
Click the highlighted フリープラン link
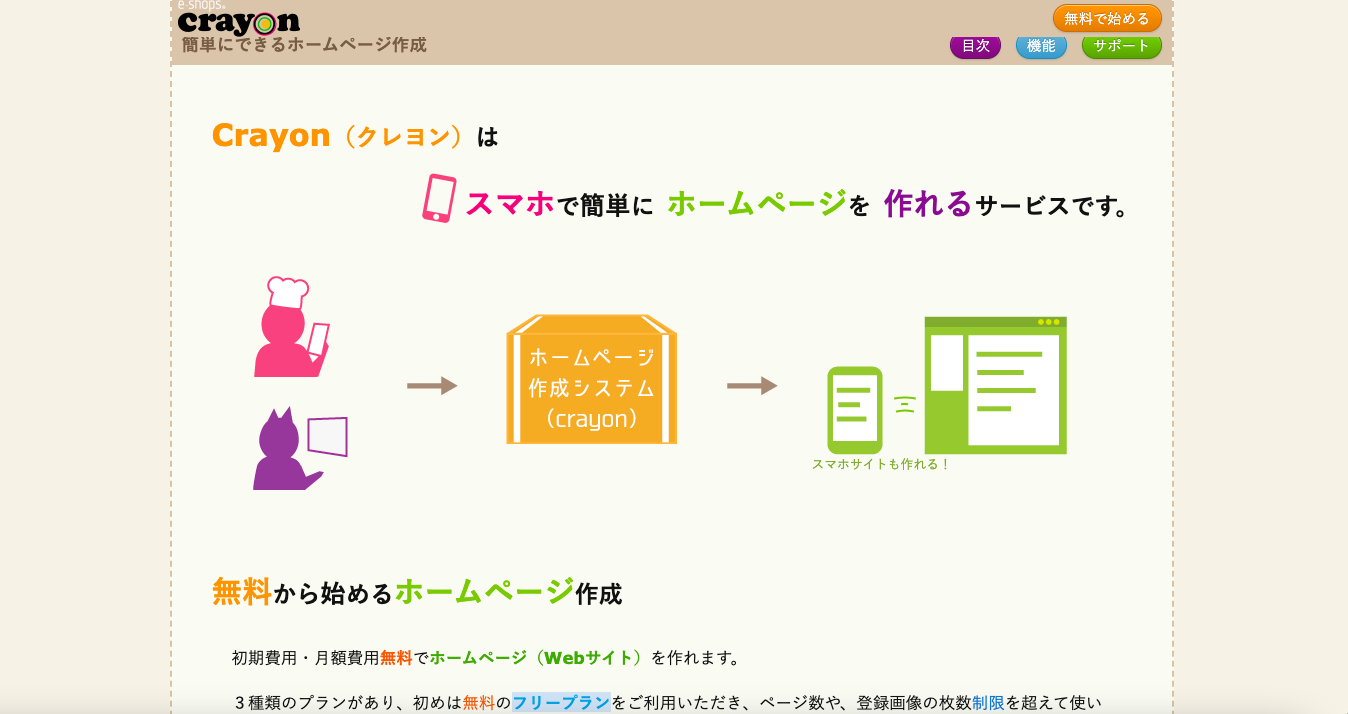(561, 703)
